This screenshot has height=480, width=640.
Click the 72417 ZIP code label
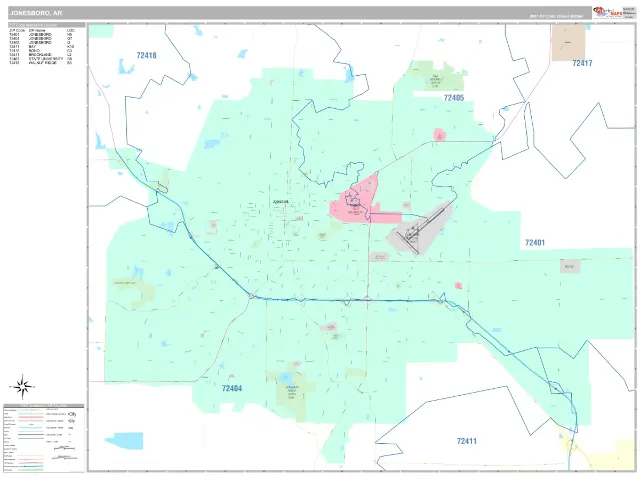click(582, 63)
